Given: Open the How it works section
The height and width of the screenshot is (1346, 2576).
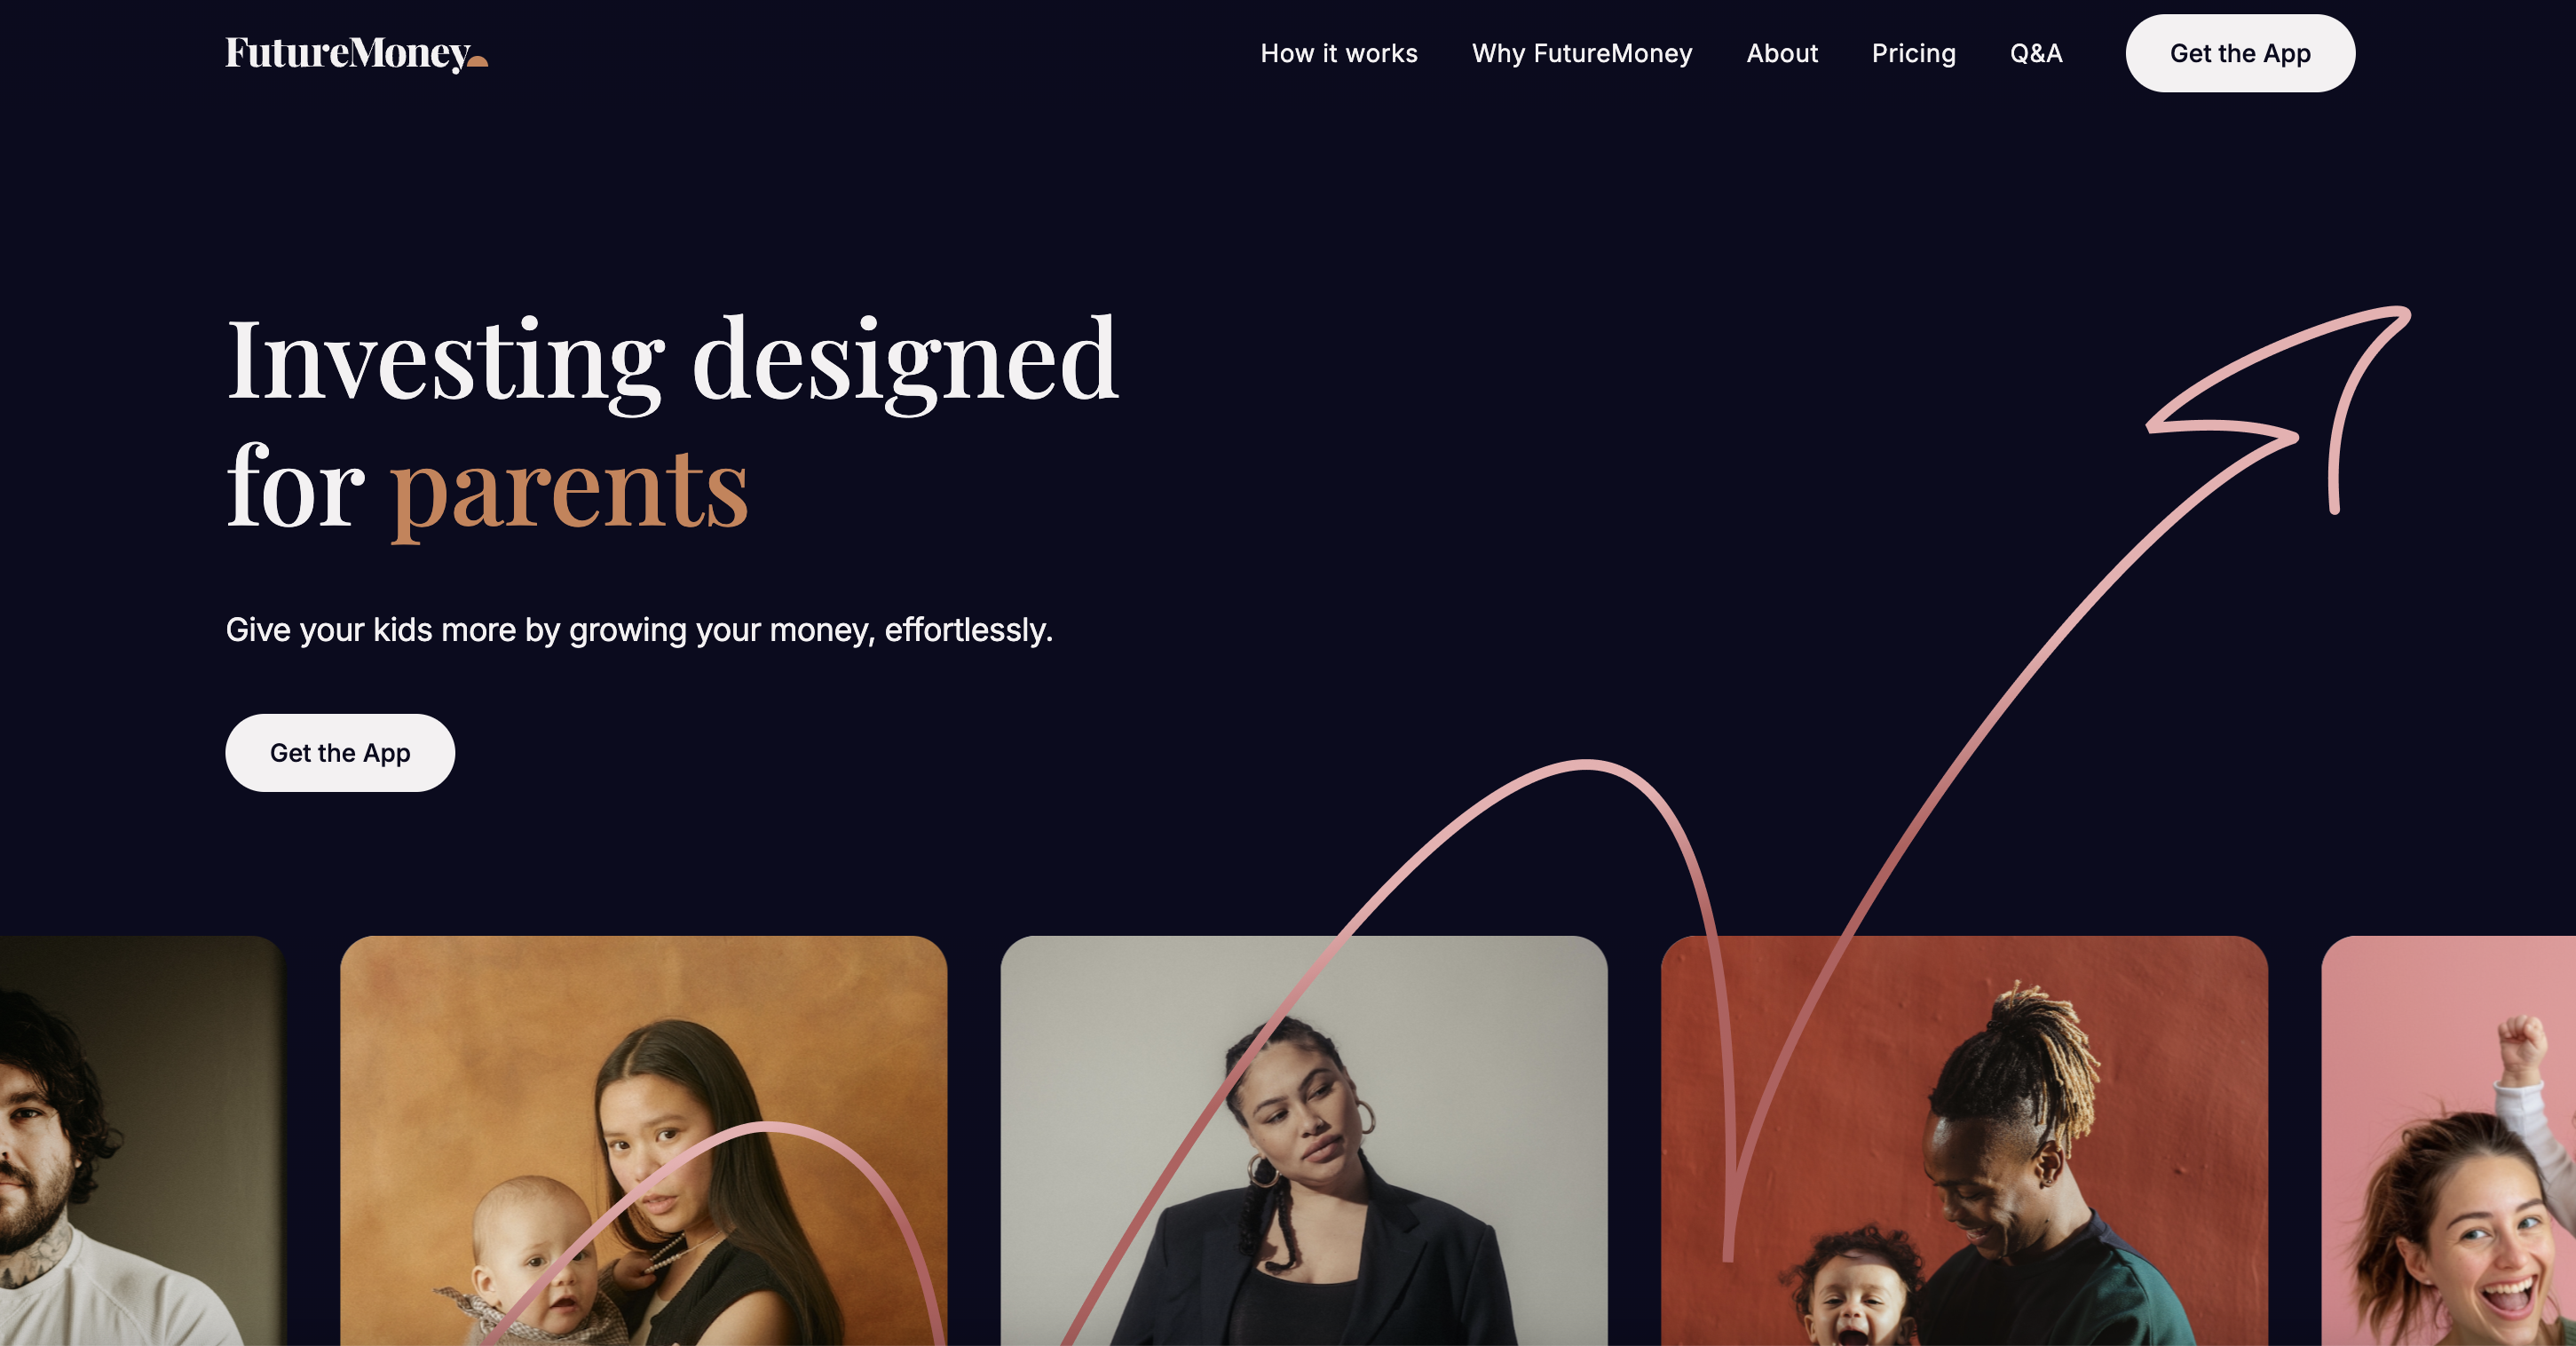Looking at the screenshot, I should pos(1339,52).
